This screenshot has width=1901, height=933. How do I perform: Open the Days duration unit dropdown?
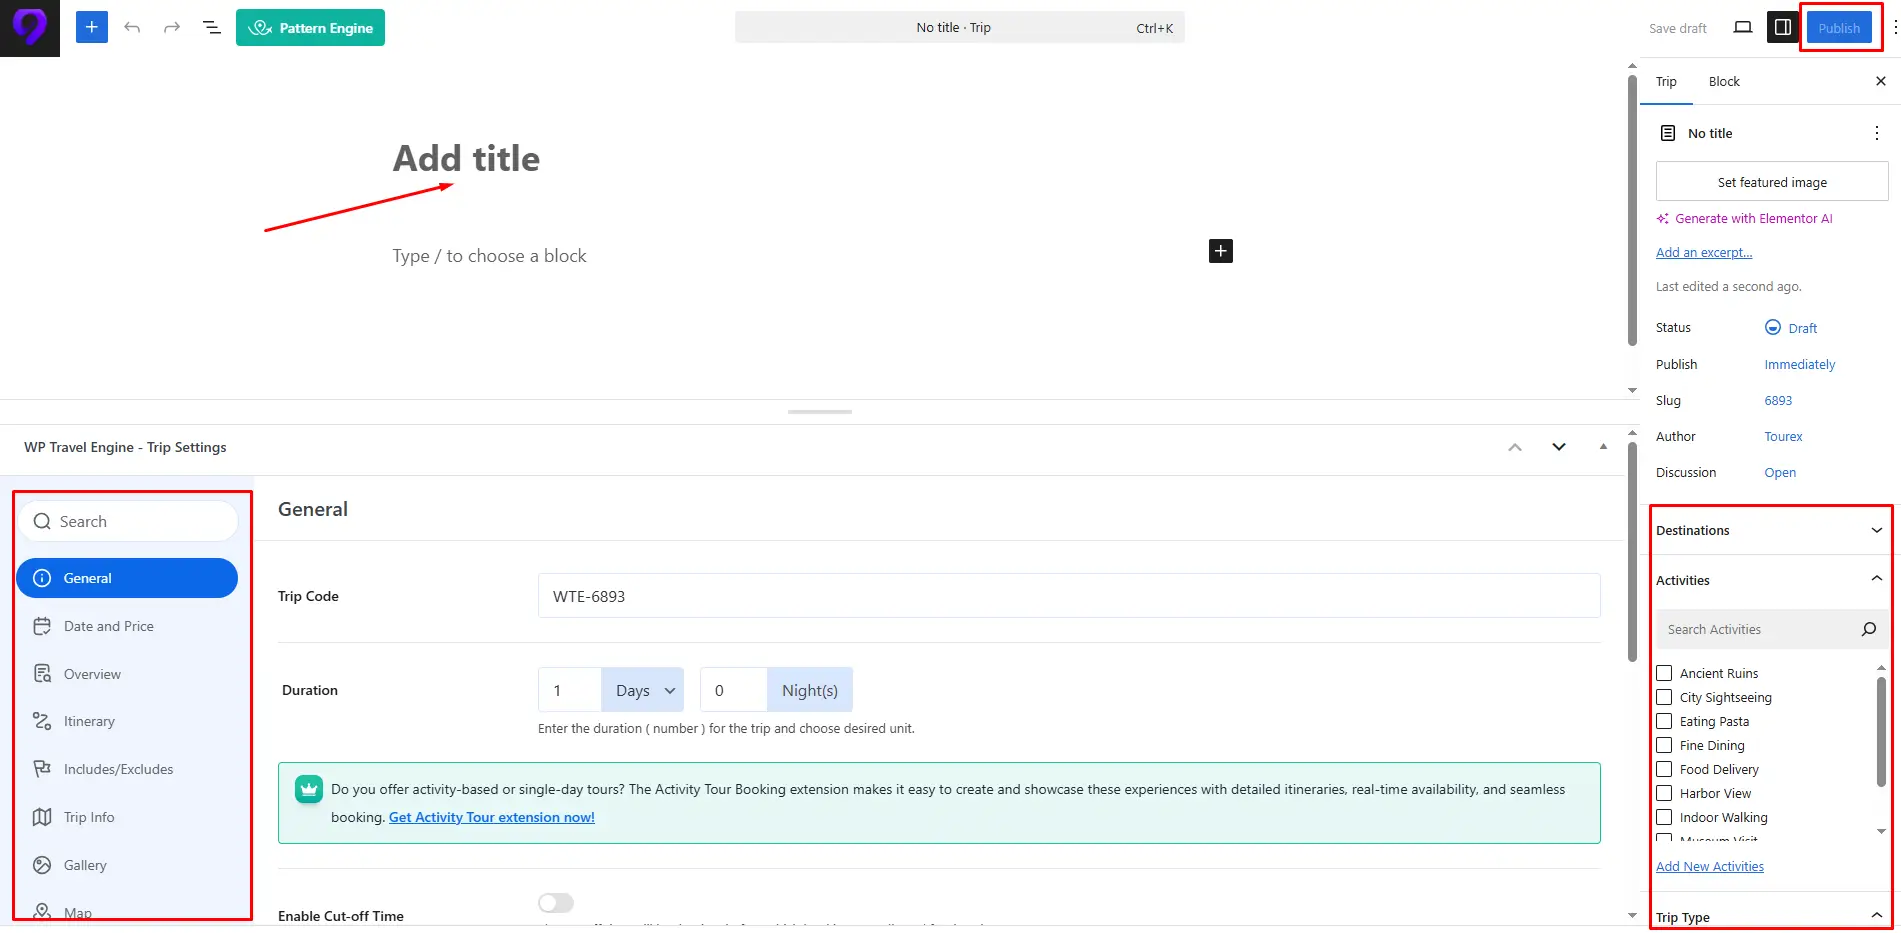click(642, 690)
